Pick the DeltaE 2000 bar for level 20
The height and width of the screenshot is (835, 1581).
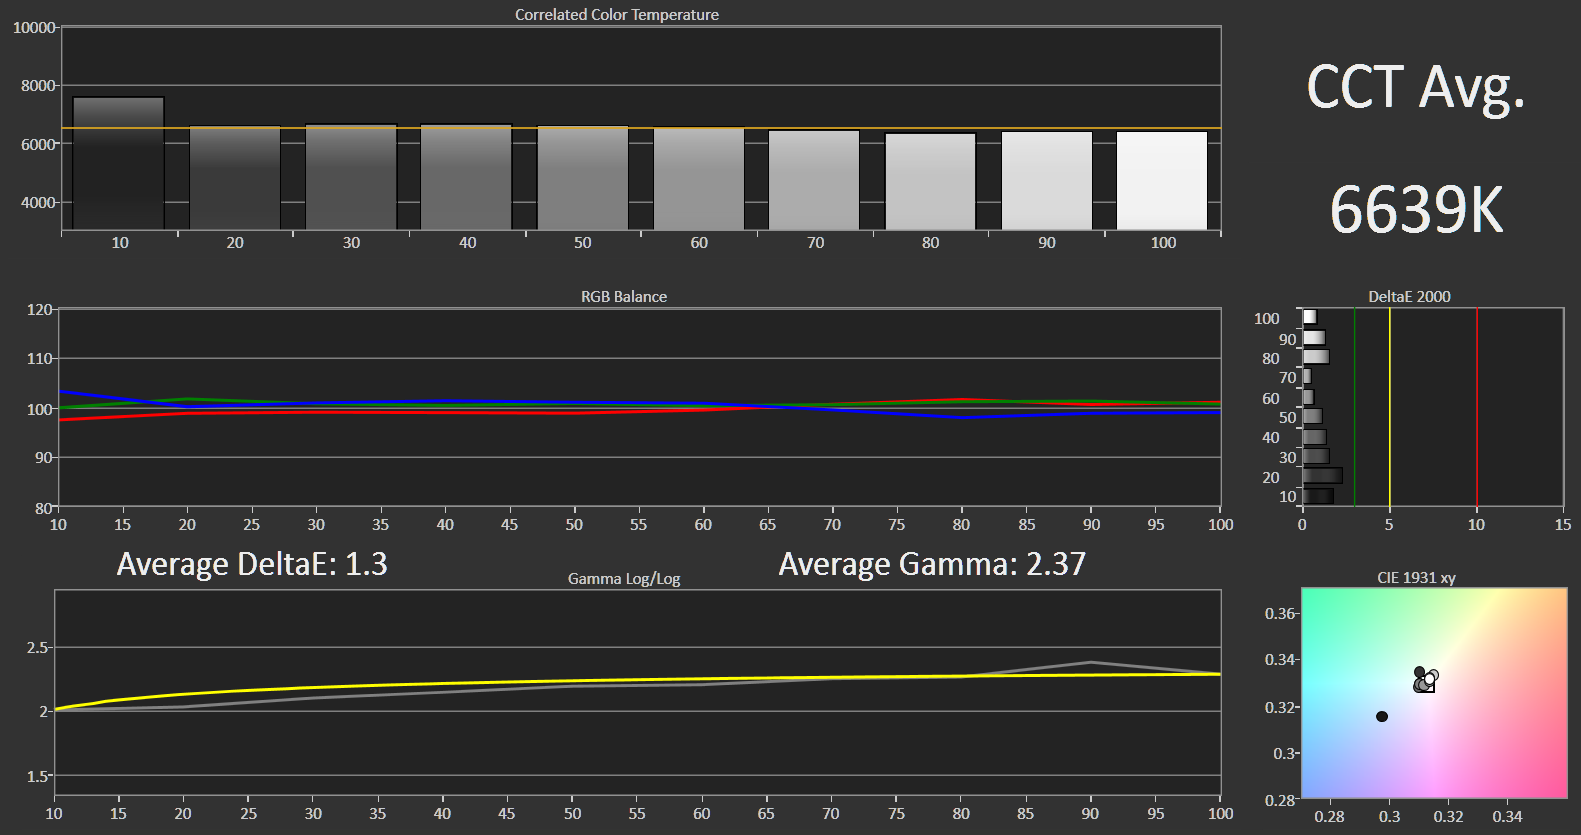[1322, 476]
